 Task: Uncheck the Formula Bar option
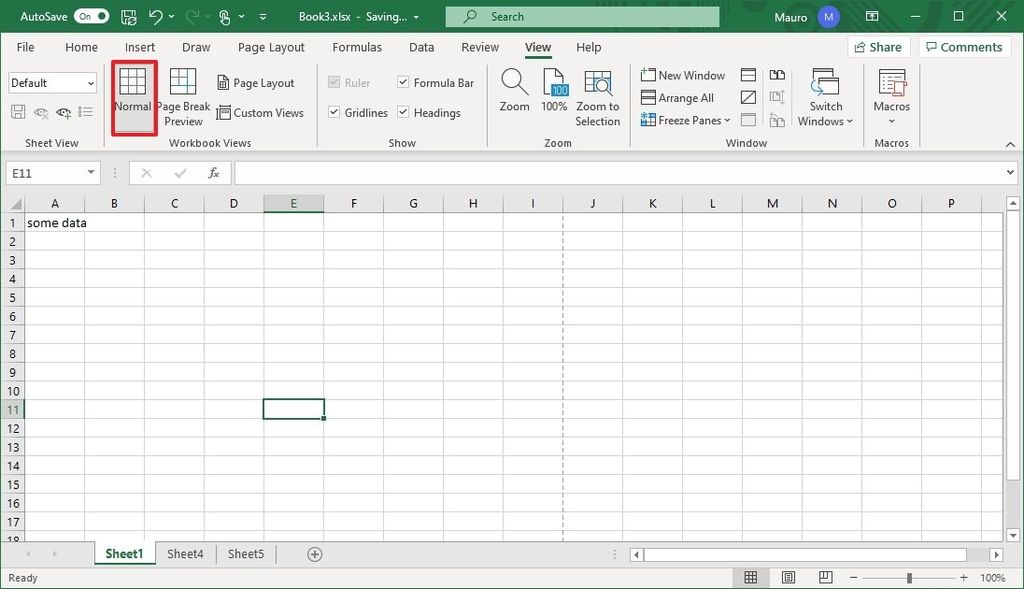pos(403,82)
